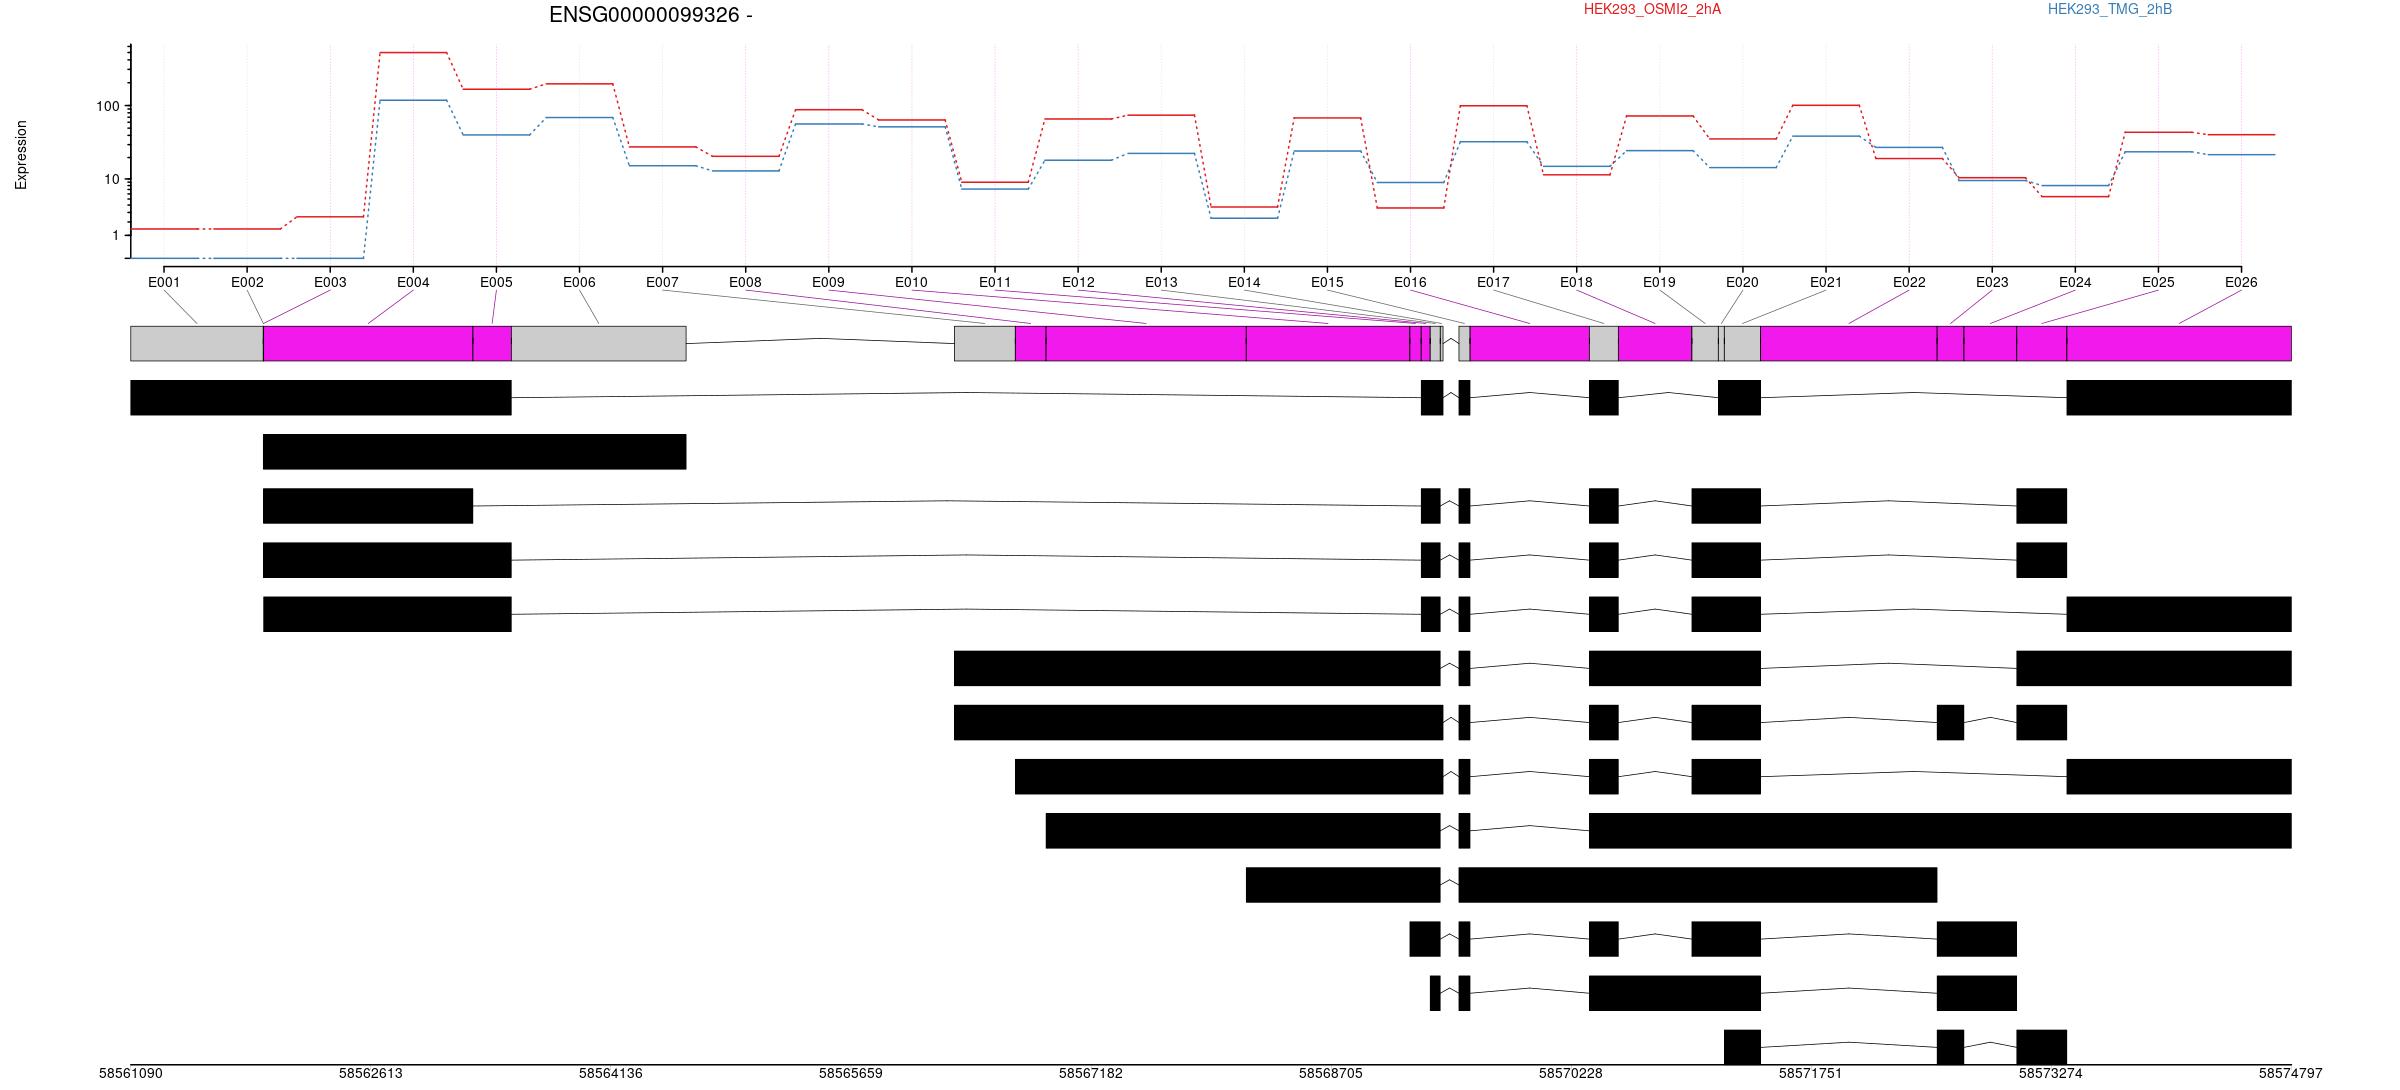2400x1090 pixels.
Task: Click the E016 exon label
Action: (x=1410, y=282)
